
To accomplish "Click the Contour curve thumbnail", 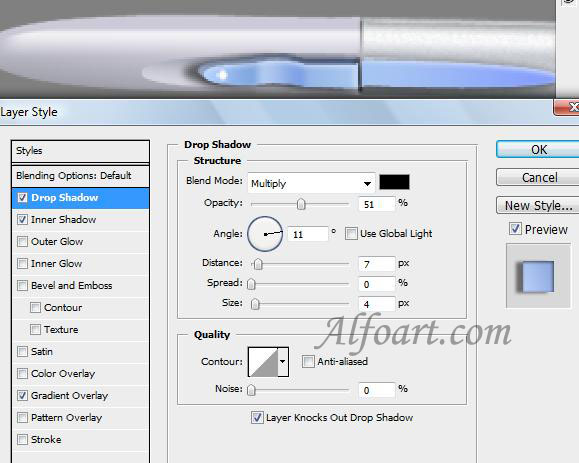I will click(263, 362).
